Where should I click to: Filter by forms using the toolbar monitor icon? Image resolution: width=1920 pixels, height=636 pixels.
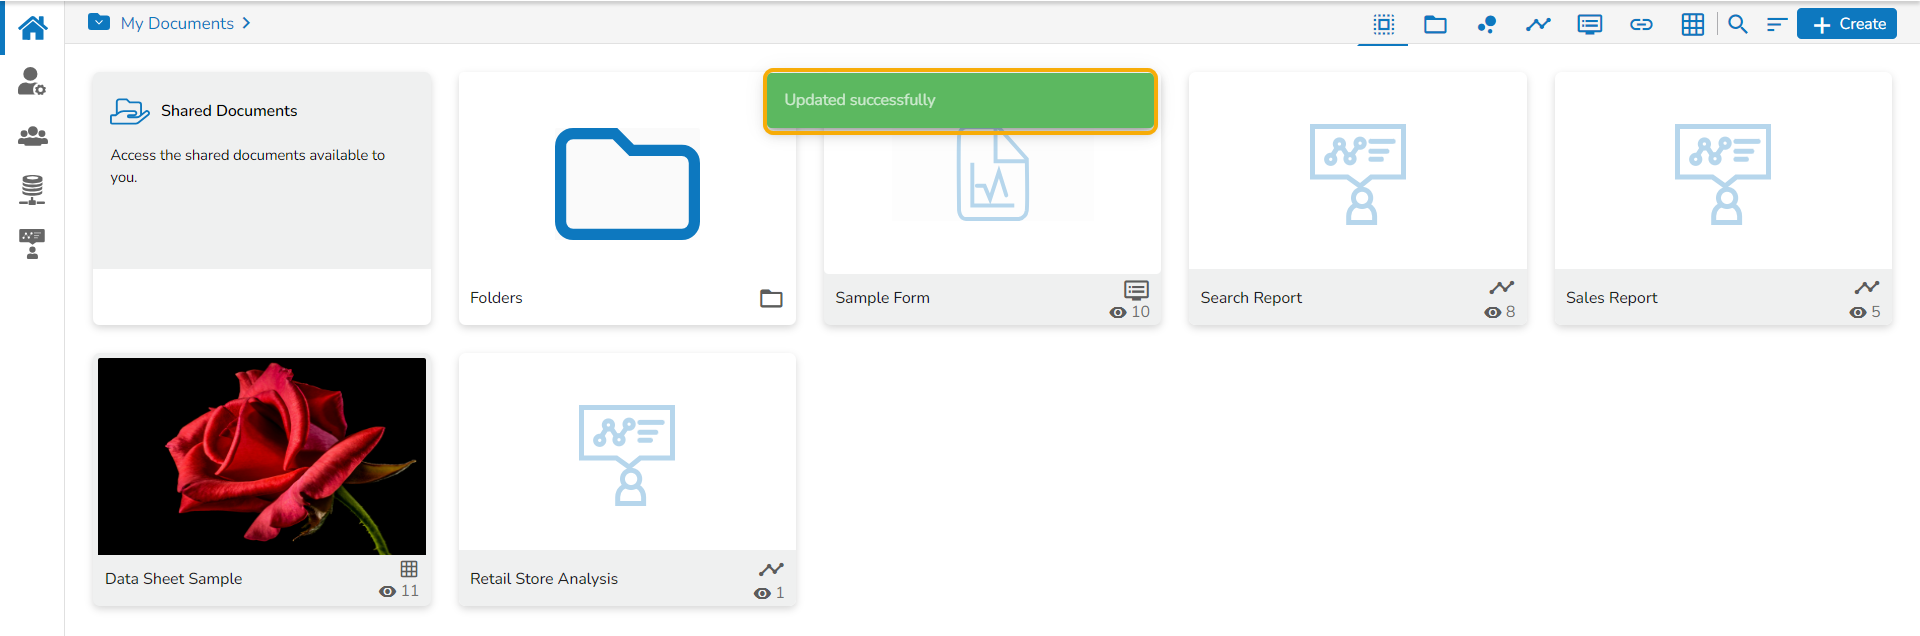(1589, 24)
